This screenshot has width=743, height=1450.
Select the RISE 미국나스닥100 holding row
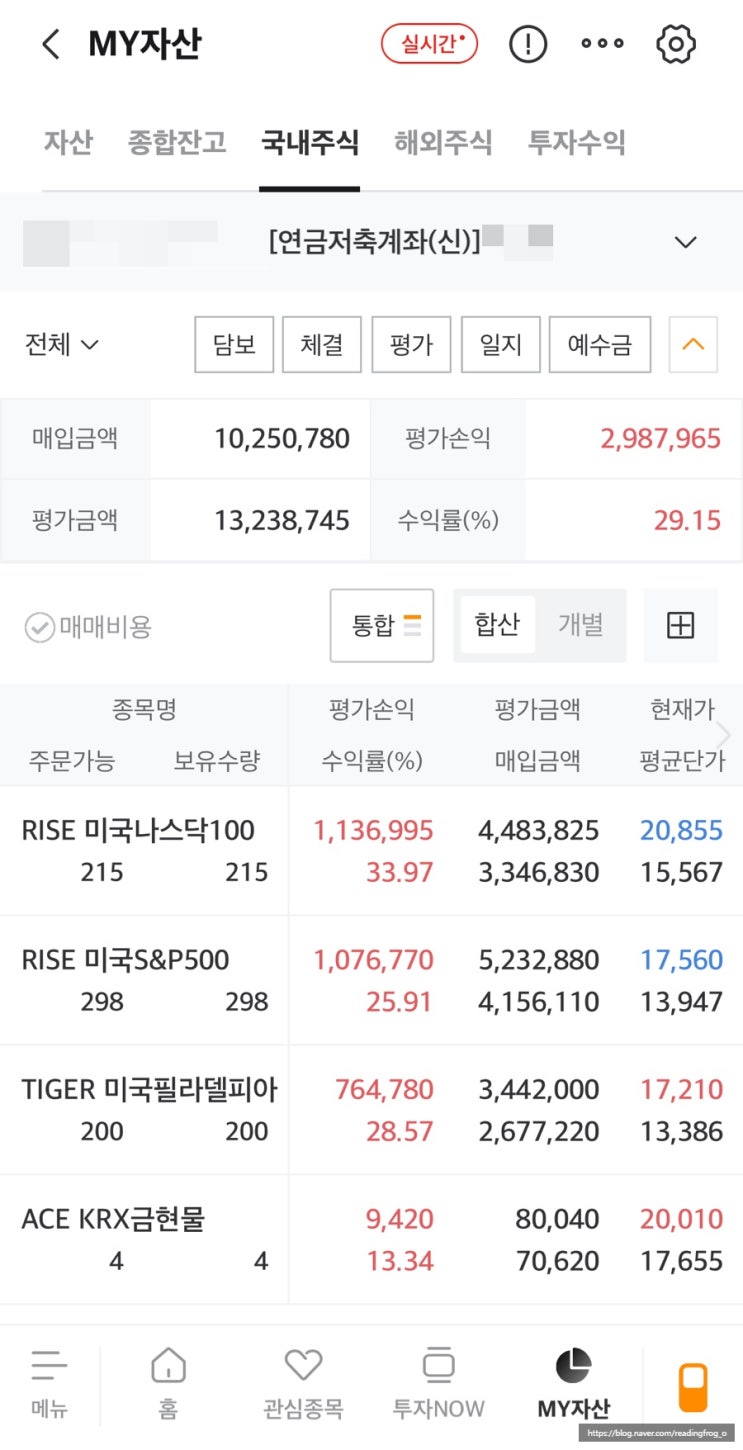pos(140,850)
